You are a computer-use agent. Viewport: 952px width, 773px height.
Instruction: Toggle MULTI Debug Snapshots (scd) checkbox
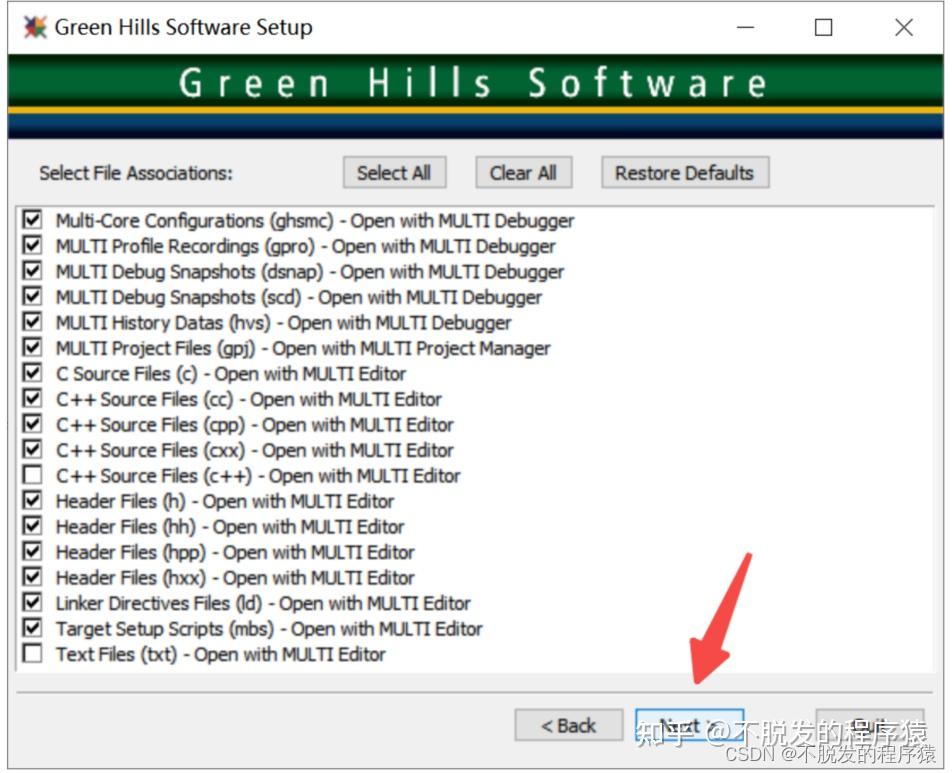pyautogui.click(x=31, y=296)
